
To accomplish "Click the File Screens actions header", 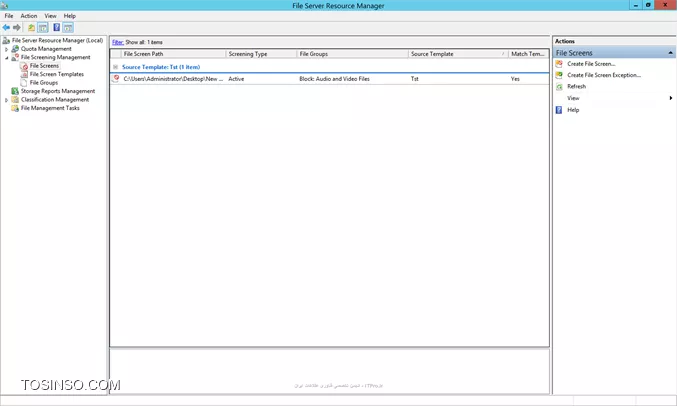I will coord(614,53).
